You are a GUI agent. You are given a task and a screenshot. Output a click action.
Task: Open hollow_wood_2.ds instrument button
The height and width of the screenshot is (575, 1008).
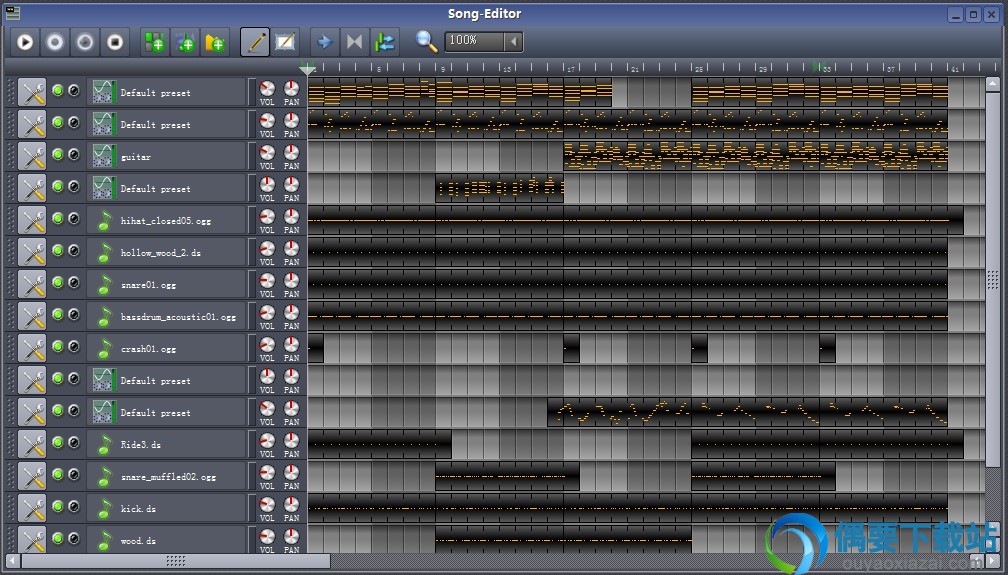pyautogui.click(x=166, y=253)
